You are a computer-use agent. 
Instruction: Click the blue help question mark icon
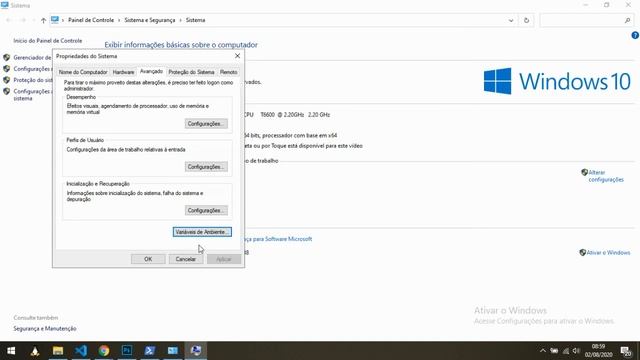coord(635,36)
